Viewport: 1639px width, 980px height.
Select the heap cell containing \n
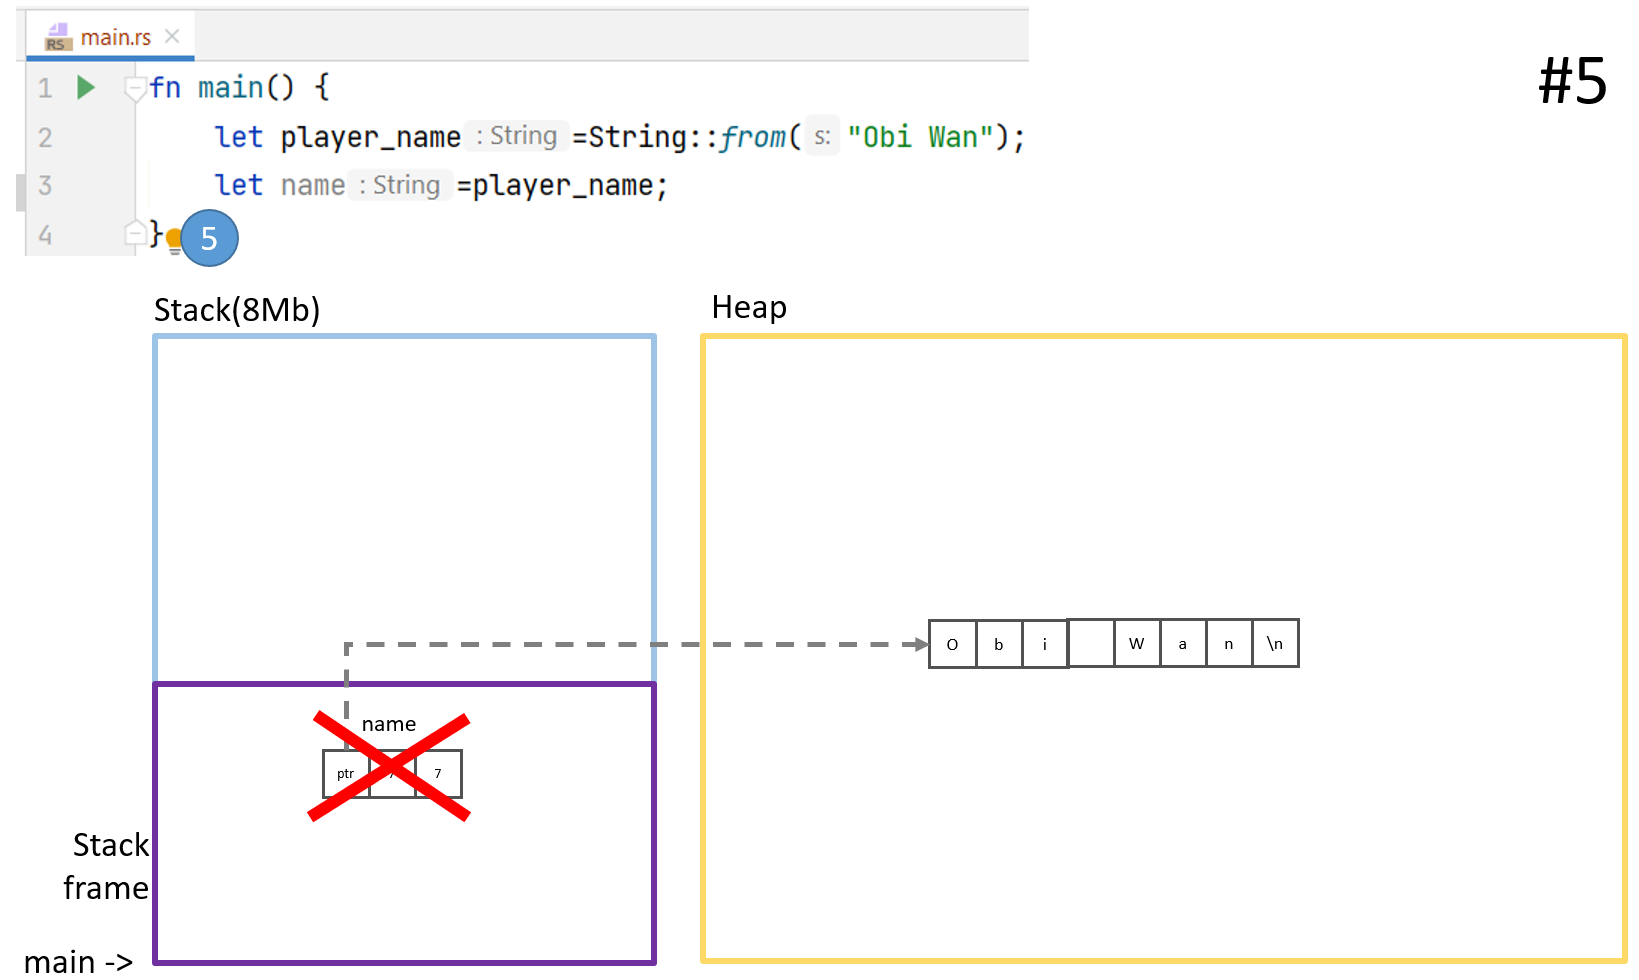(1275, 644)
